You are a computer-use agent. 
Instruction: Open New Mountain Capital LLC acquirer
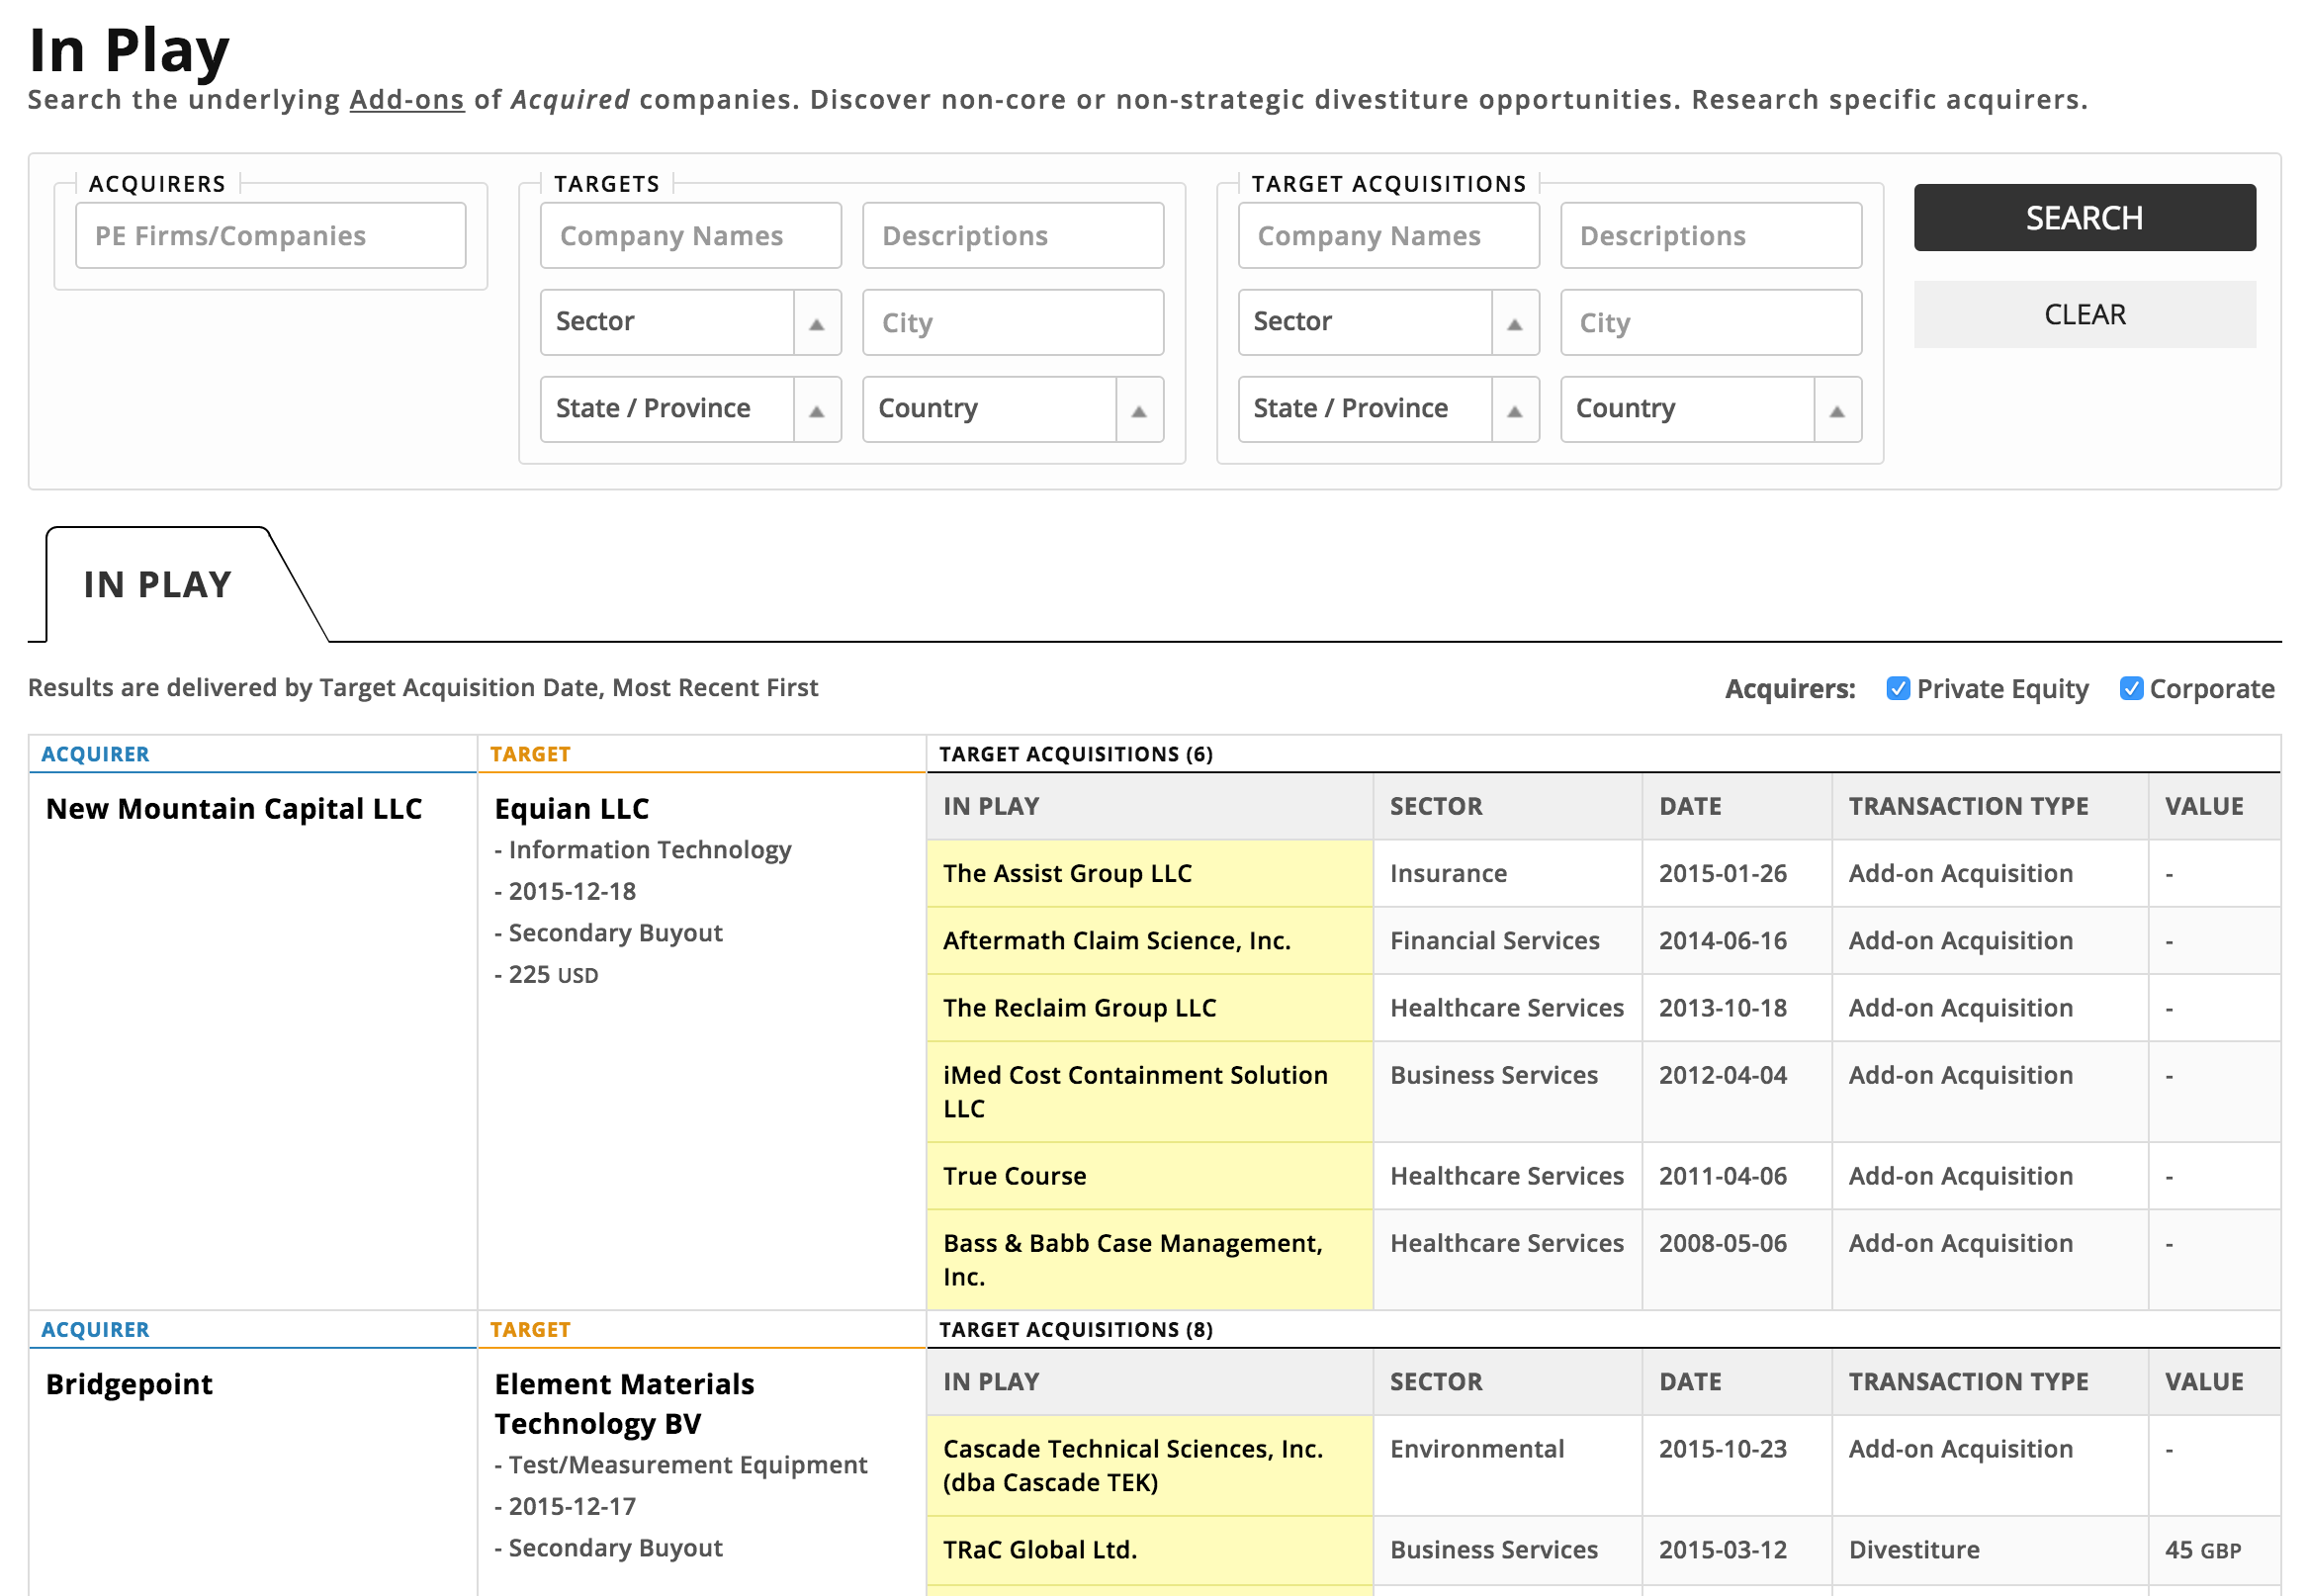(234, 808)
